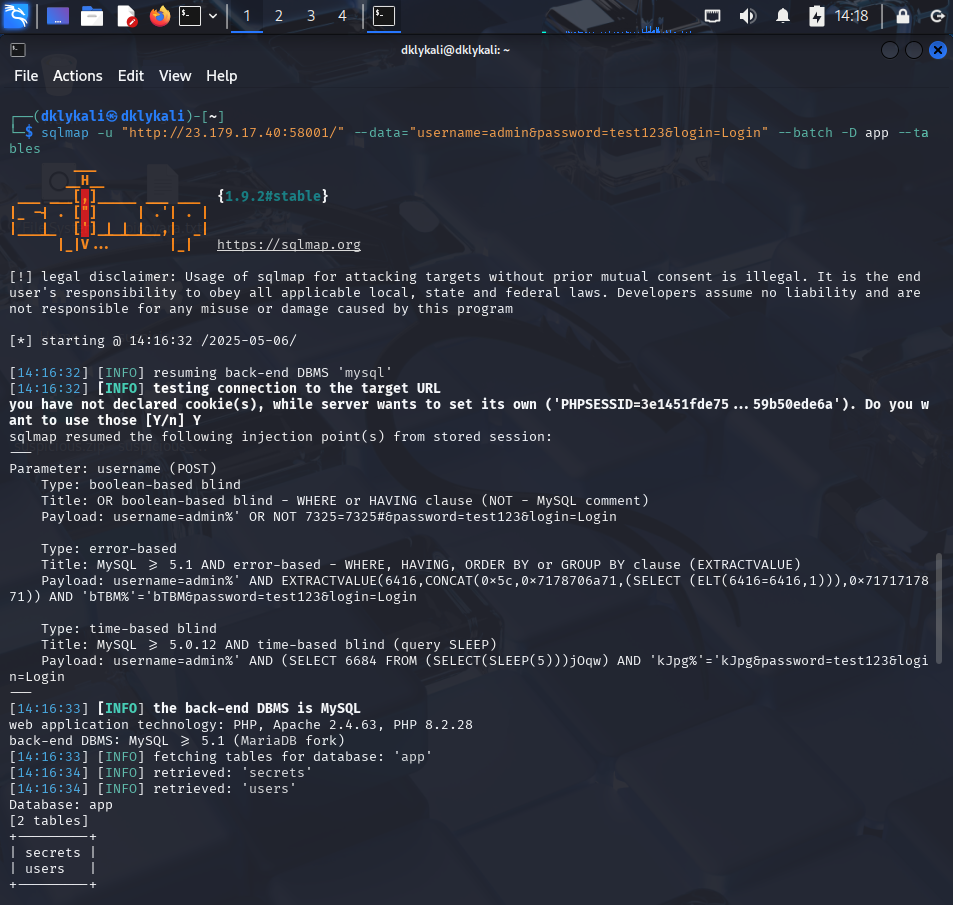953x905 pixels.
Task: Open the volume control tray icon
Action: tap(748, 16)
